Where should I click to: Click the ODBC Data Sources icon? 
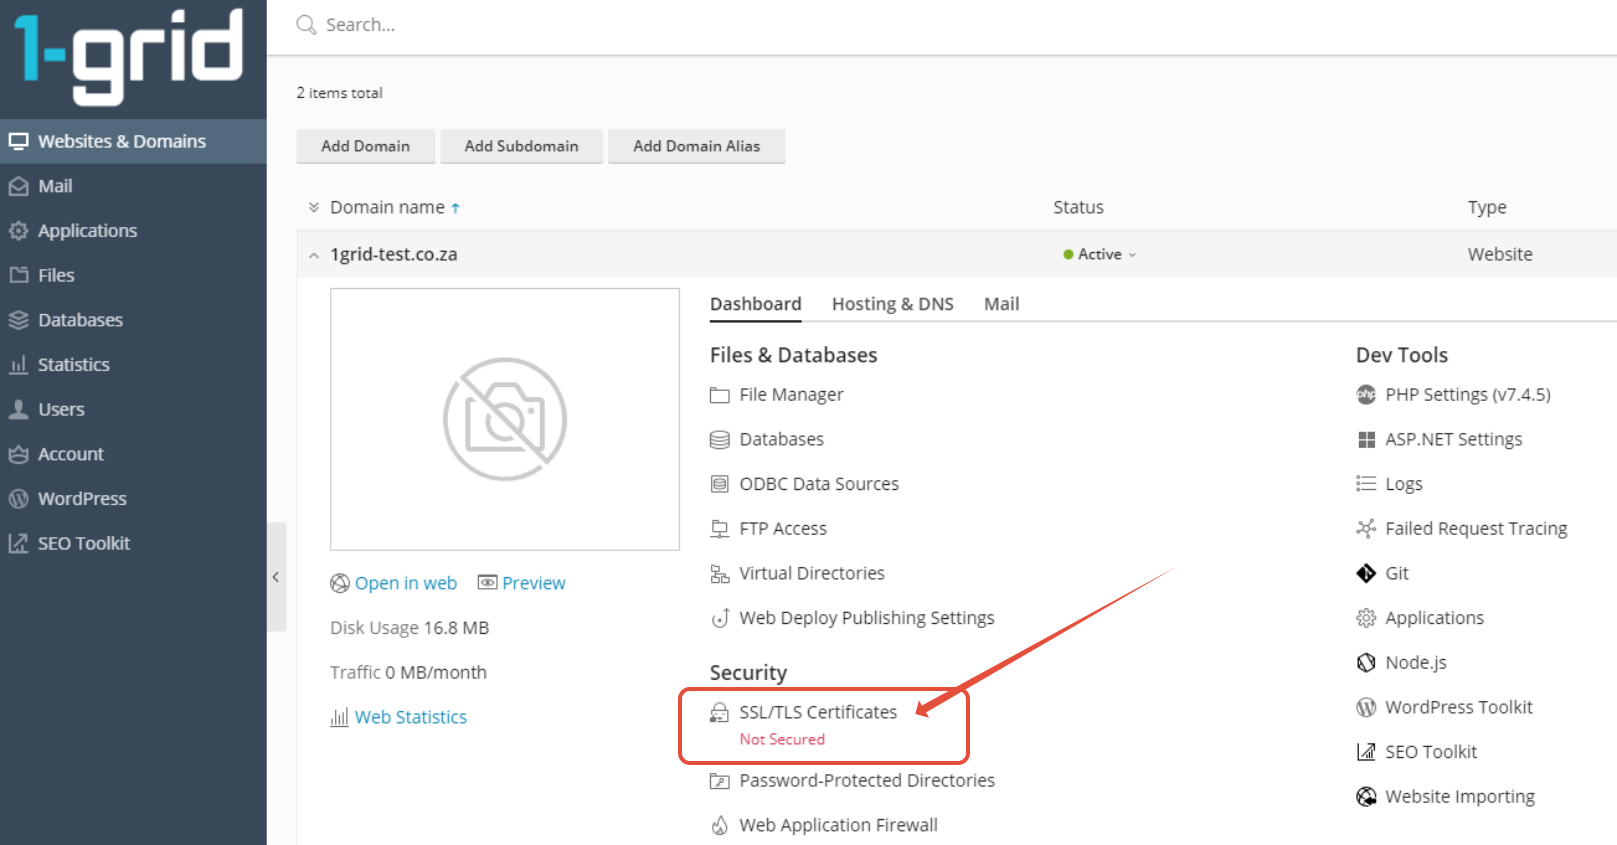(x=720, y=484)
